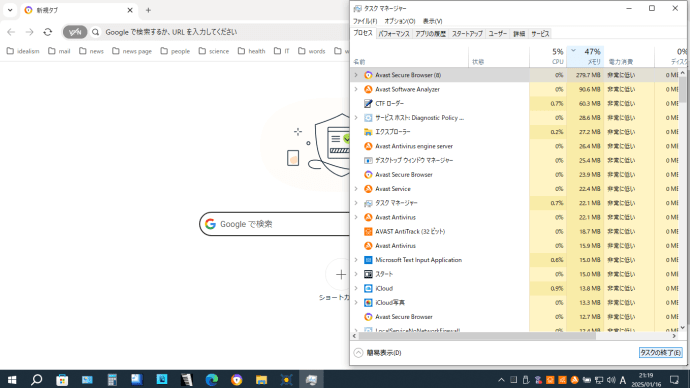Select AVAST AntiTrack (32 bit) icon
The height and width of the screenshot is (388, 690).
pyautogui.click(x=368, y=231)
